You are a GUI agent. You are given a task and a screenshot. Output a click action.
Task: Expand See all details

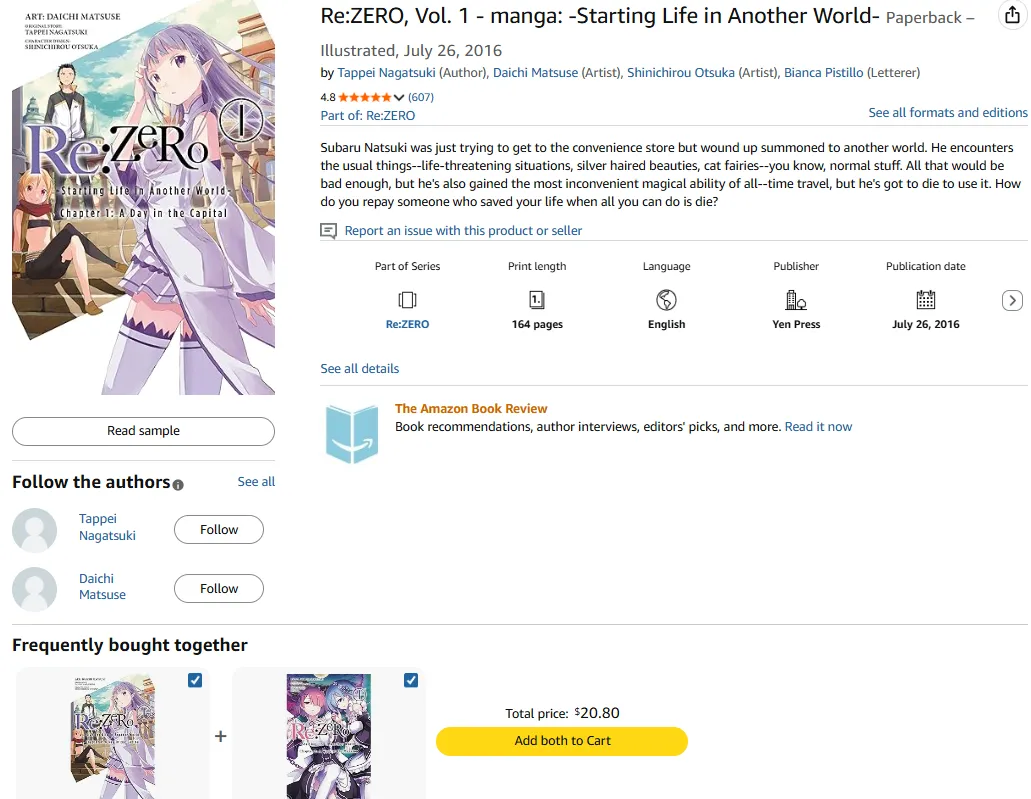coord(359,369)
